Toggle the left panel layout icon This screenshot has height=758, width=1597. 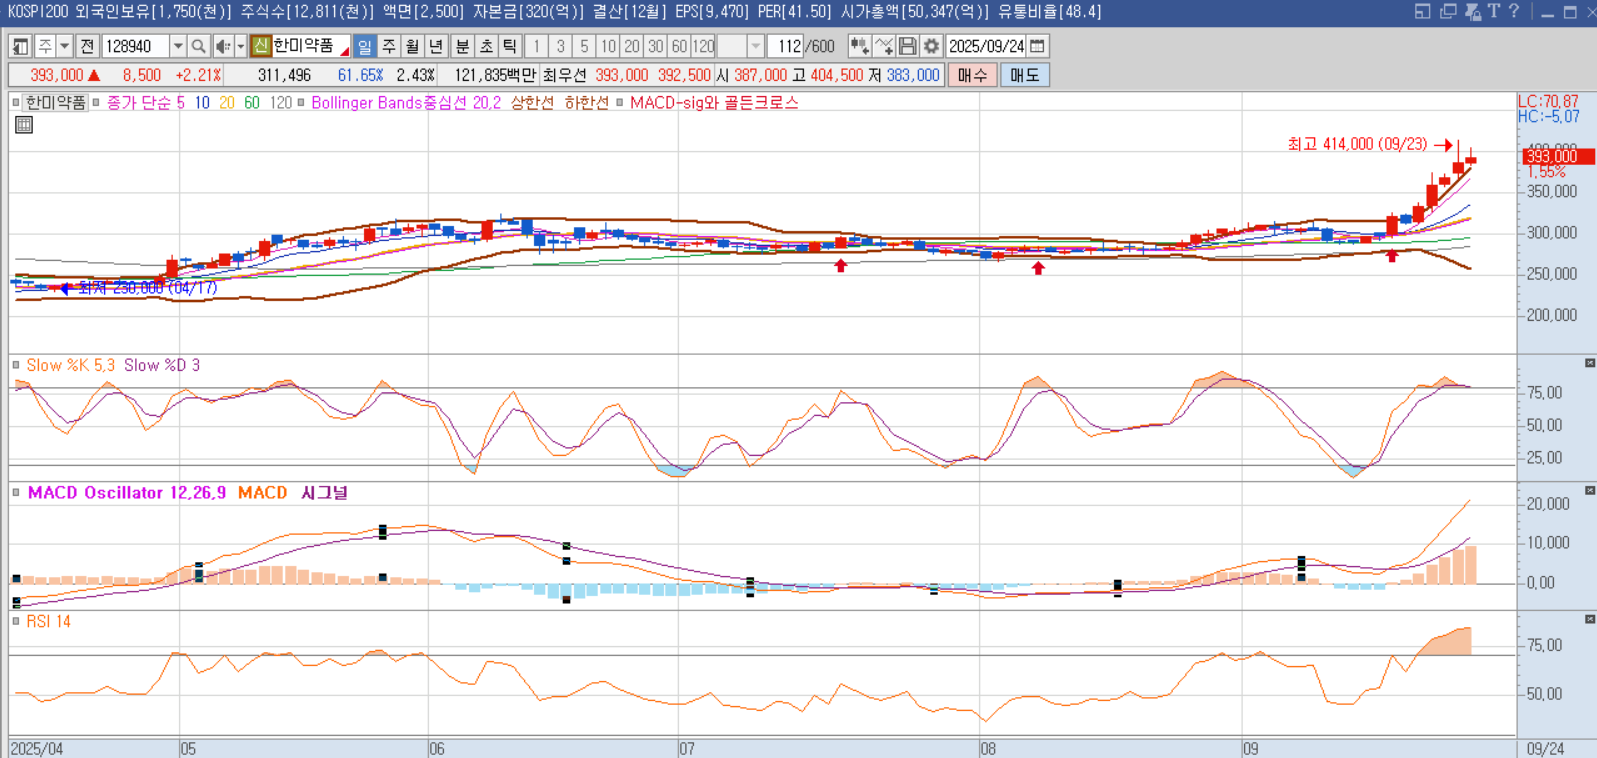click(20, 46)
